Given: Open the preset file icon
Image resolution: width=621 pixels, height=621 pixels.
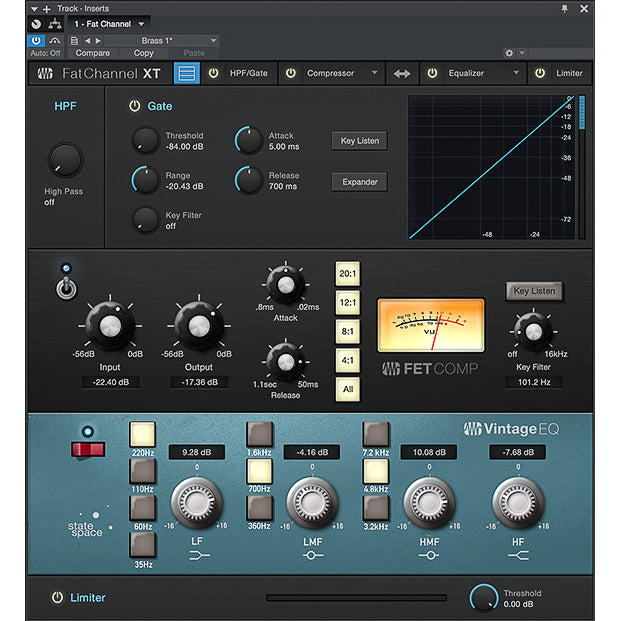Looking at the screenshot, I should click(x=74, y=40).
